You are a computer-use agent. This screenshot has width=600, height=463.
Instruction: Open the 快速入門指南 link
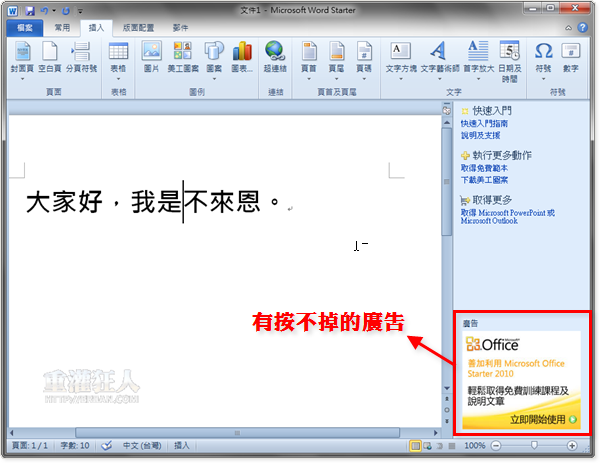[484, 123]
